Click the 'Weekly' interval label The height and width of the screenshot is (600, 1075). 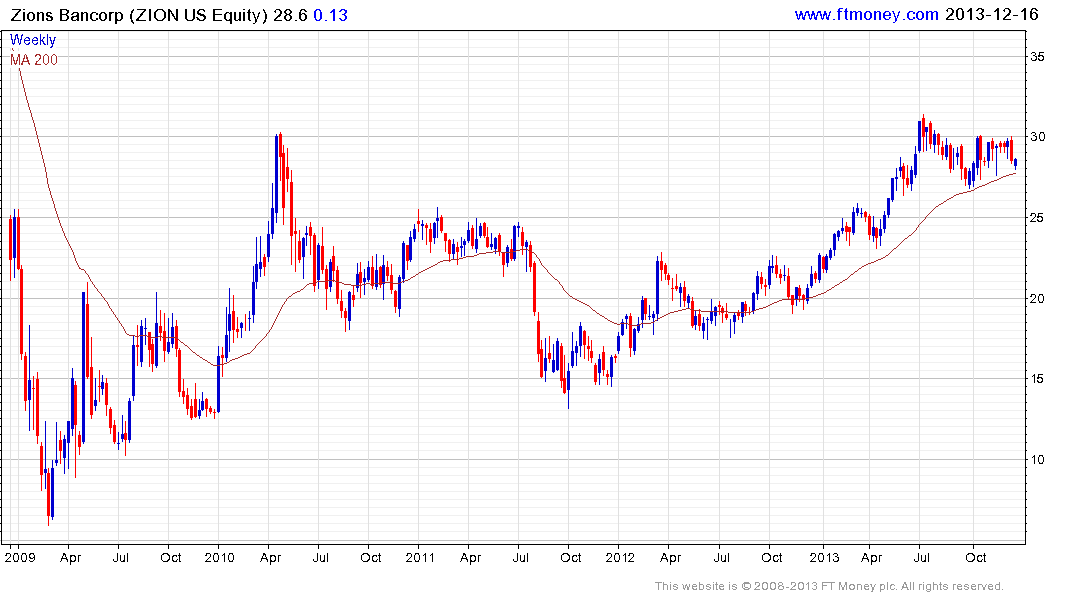[33, 40]
